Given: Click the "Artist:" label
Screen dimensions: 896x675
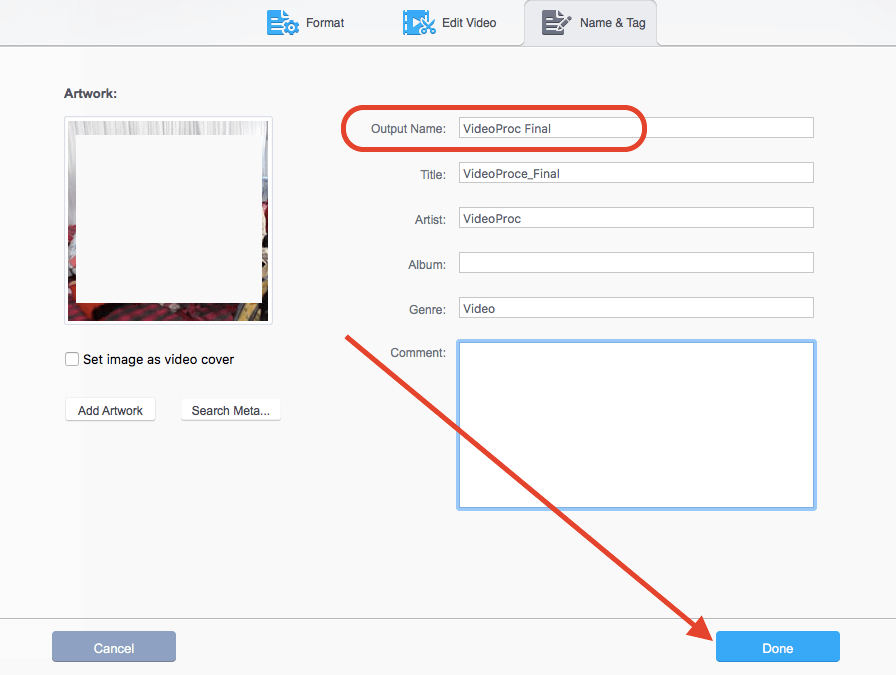Looking at the screenshot, I should click(430, 219).
